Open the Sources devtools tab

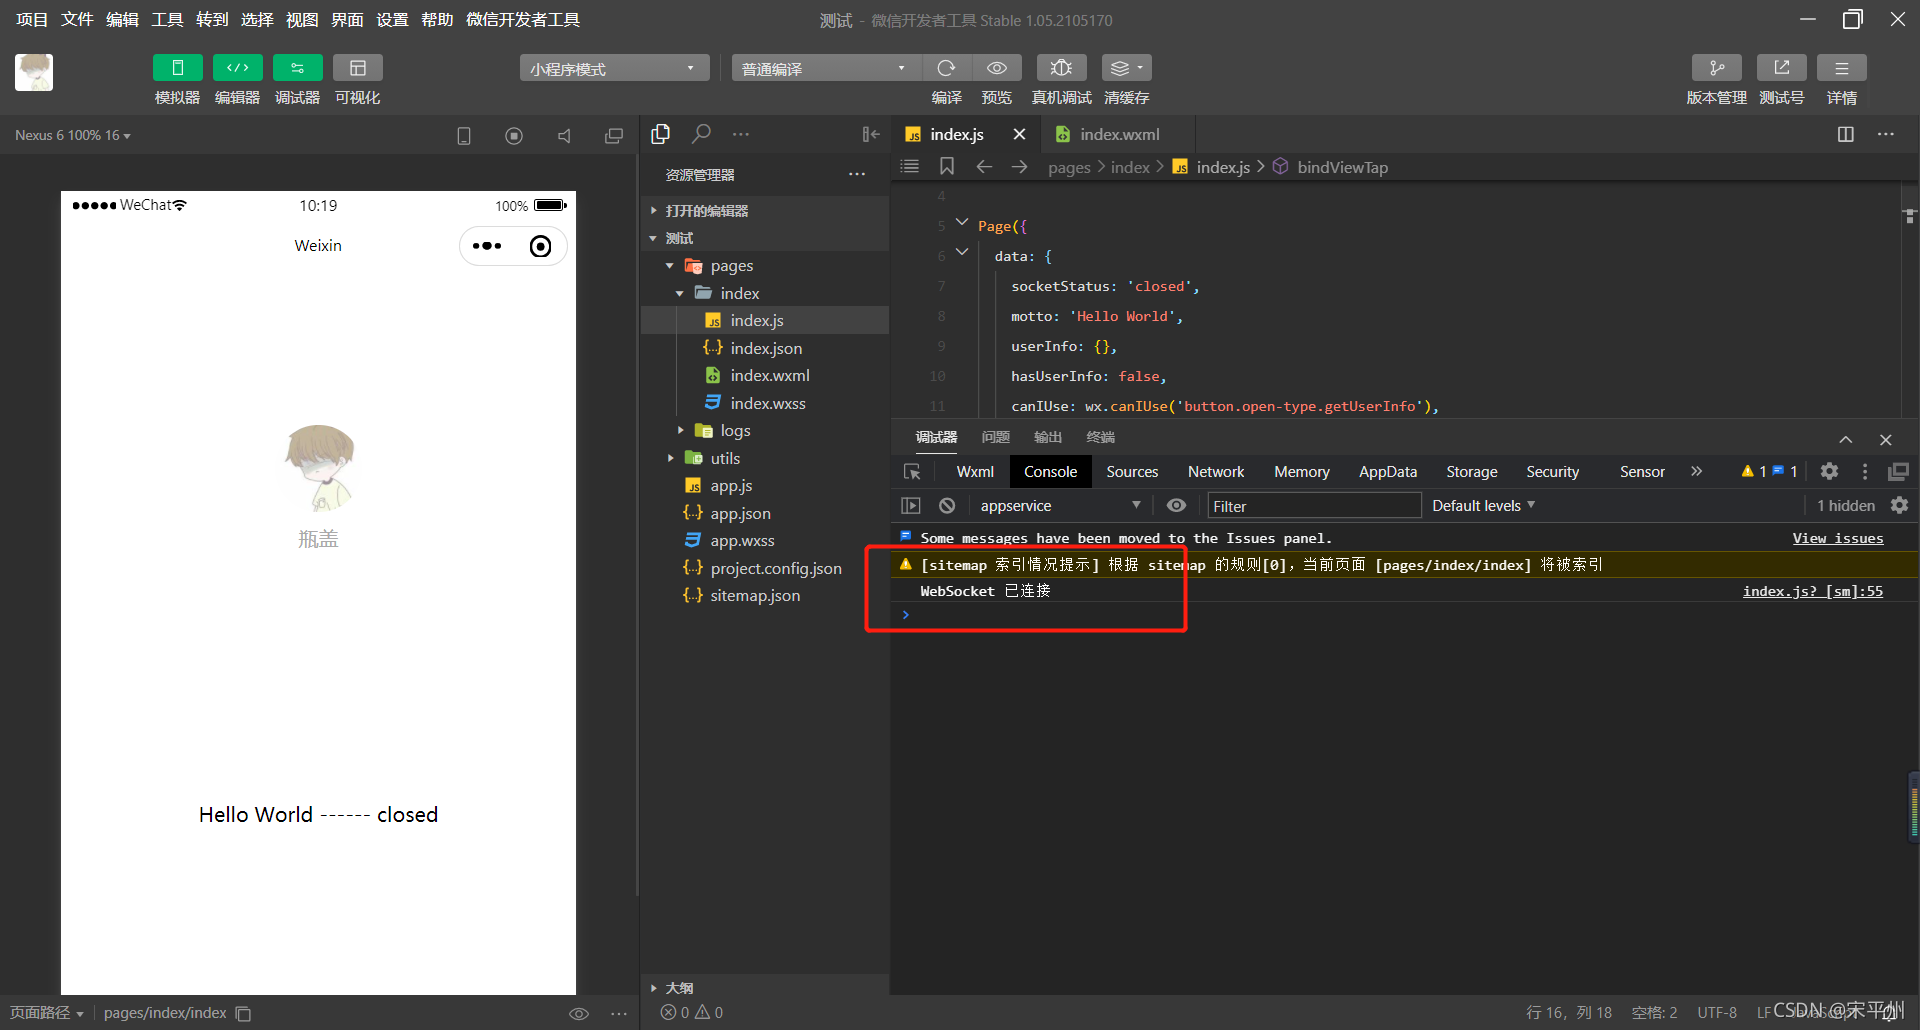click(1132, 471)
